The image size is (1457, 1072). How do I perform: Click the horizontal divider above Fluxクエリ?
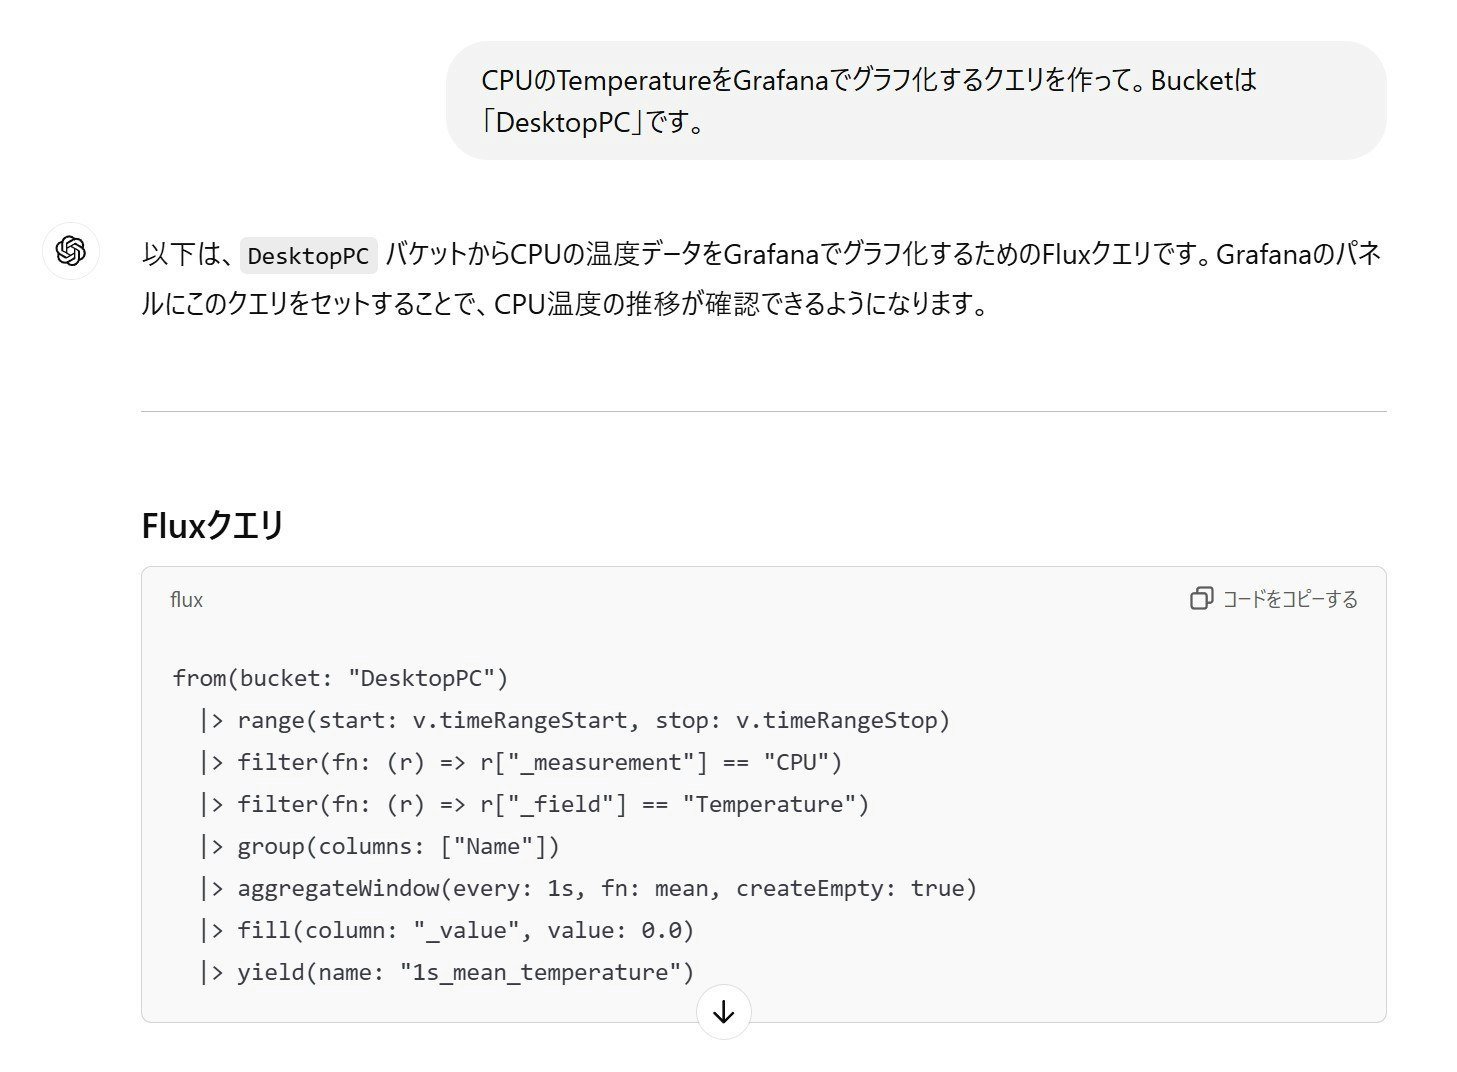(x=763, y=411)
